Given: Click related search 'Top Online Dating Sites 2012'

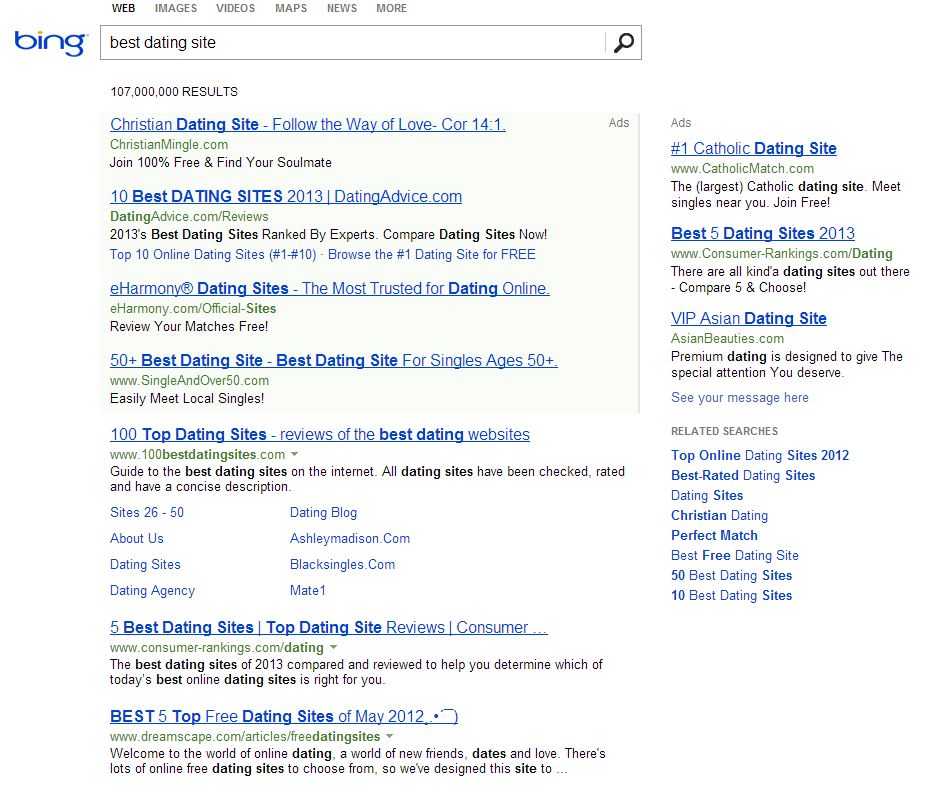Looking at the screenshot, I should click(x=760, y=455).
